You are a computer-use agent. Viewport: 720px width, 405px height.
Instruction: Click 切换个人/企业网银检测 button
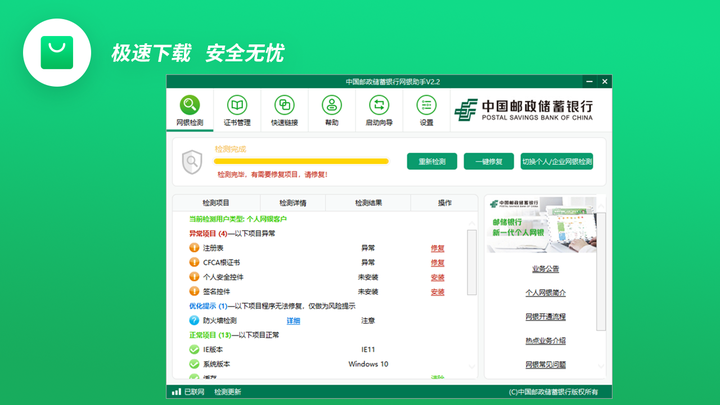557,161
